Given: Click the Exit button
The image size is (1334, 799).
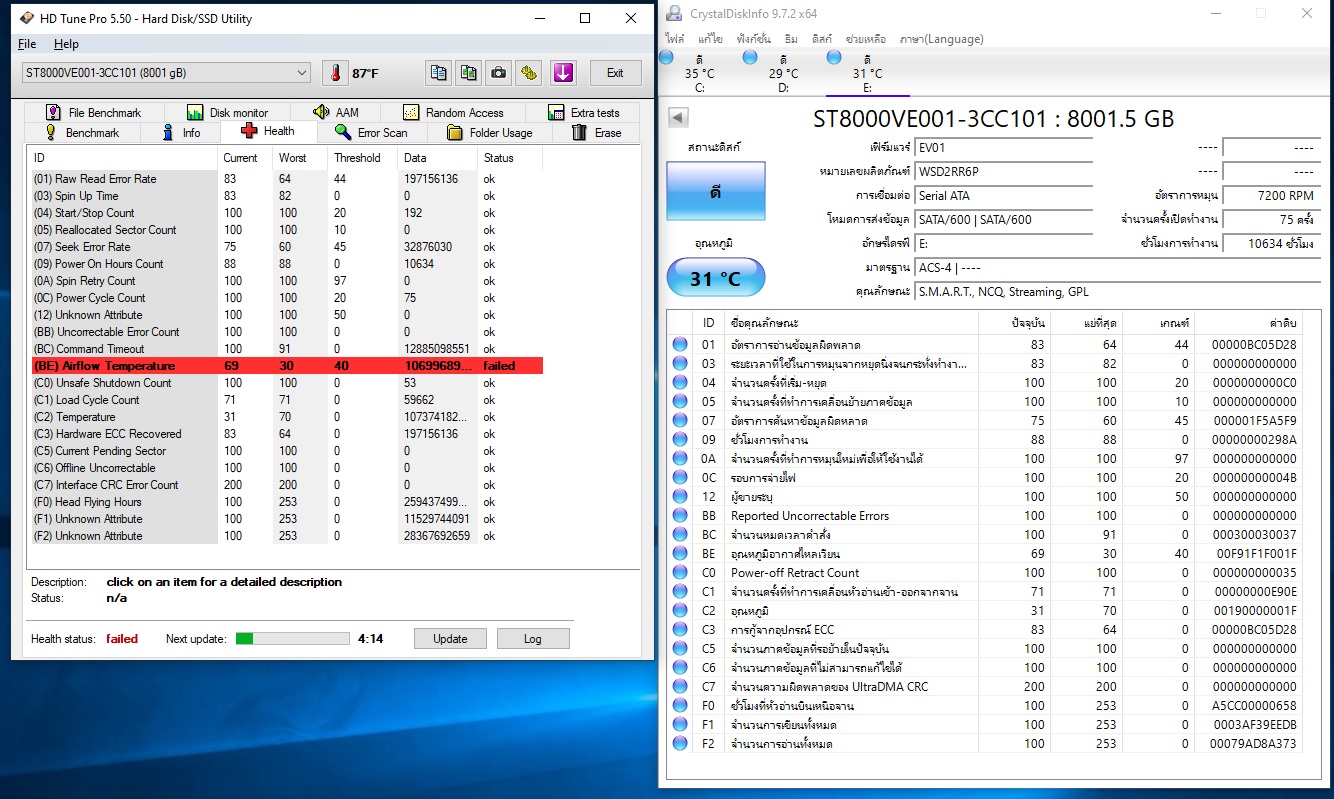Looking at the screenshot, I should coord(615,73).
